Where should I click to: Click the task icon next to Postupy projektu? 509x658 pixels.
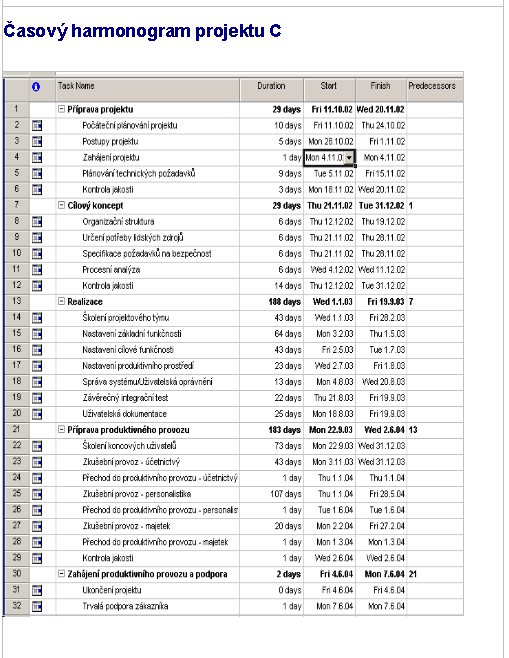point(37,141)
